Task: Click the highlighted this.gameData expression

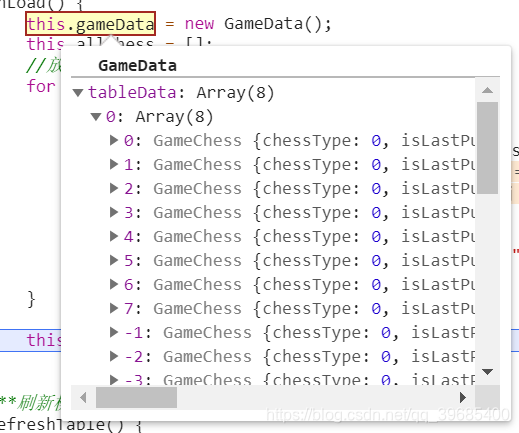Action: click(x=90, y=24)
